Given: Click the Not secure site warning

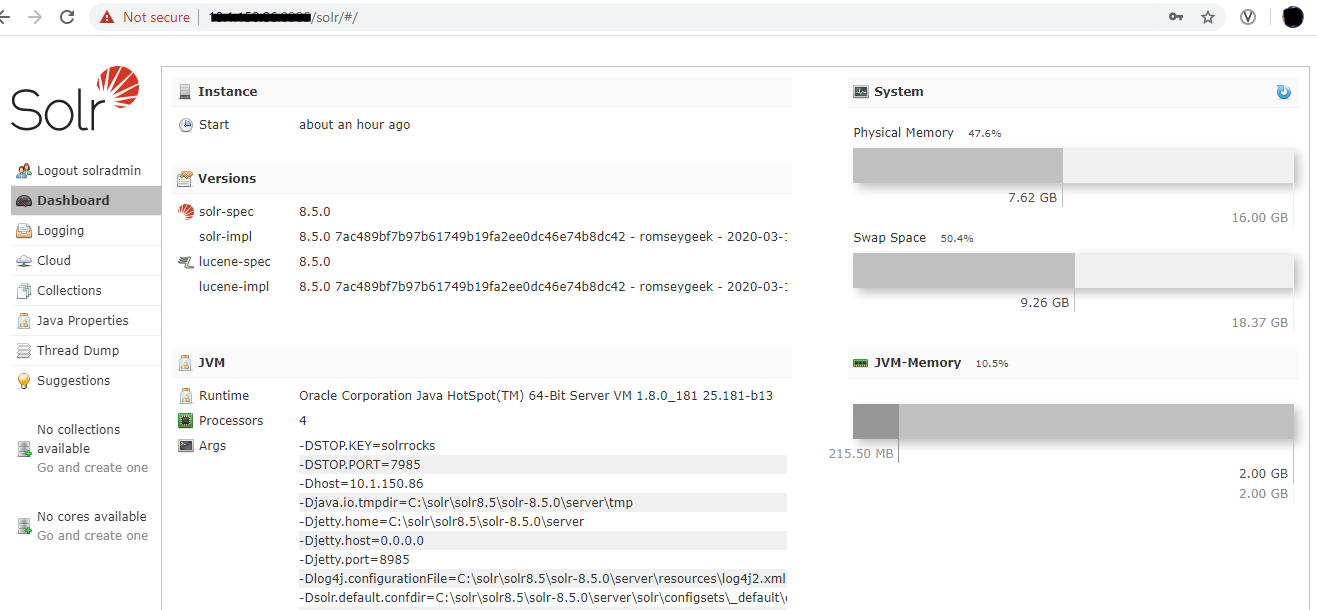Looking at the screenshot, I should point(145,17).
